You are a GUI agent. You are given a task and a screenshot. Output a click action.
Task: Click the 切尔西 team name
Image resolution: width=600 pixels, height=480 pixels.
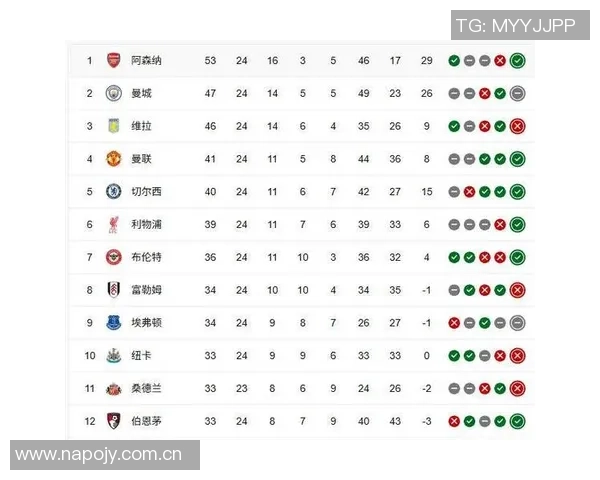[146, 192]
